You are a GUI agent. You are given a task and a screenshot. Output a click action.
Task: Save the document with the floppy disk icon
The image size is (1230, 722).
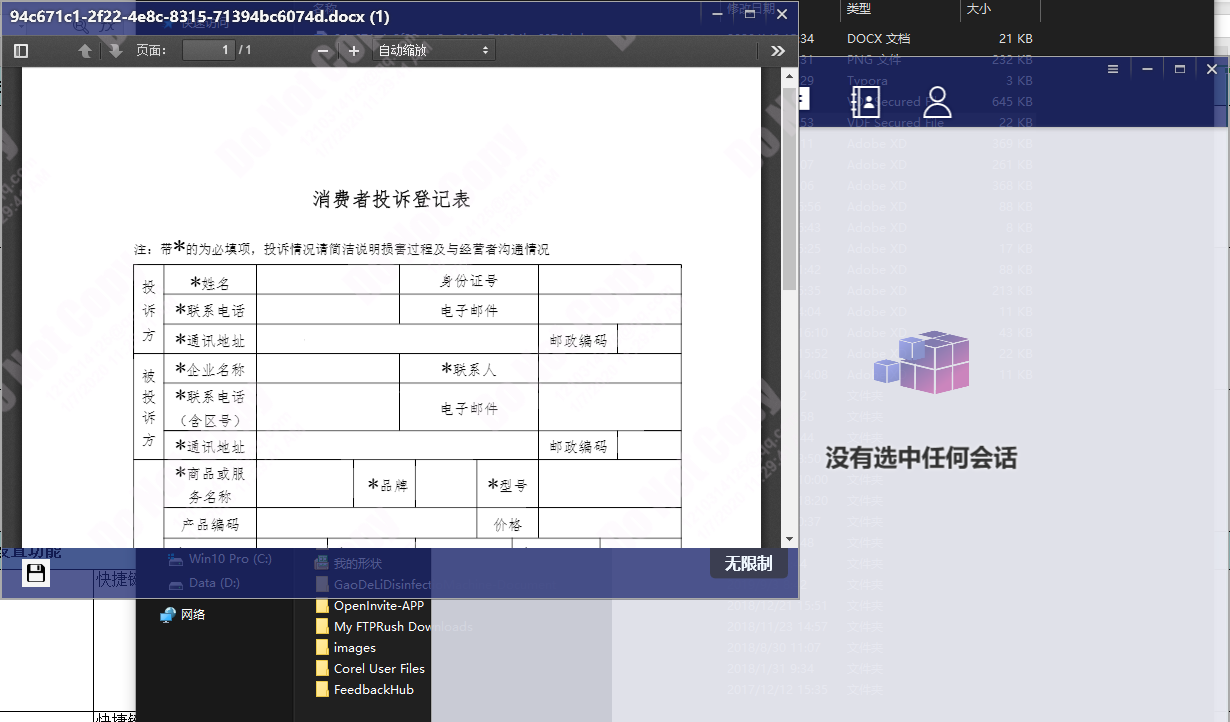point(36,573)
